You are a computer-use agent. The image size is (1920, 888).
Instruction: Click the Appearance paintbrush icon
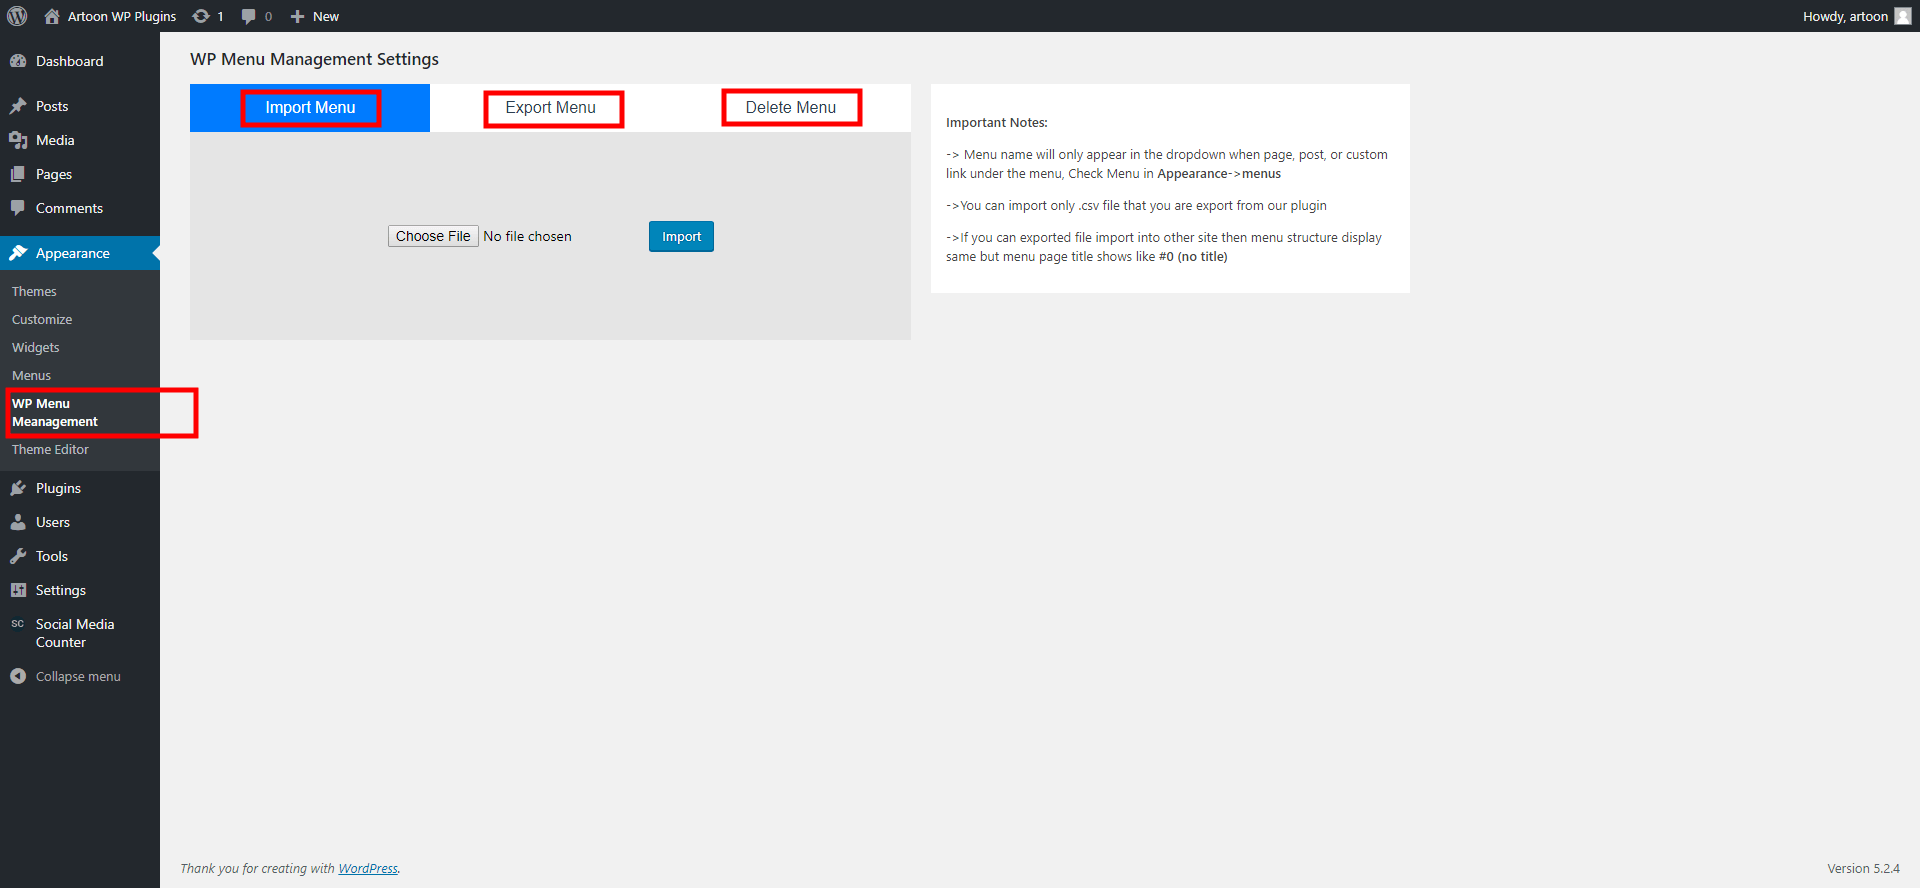18,253
